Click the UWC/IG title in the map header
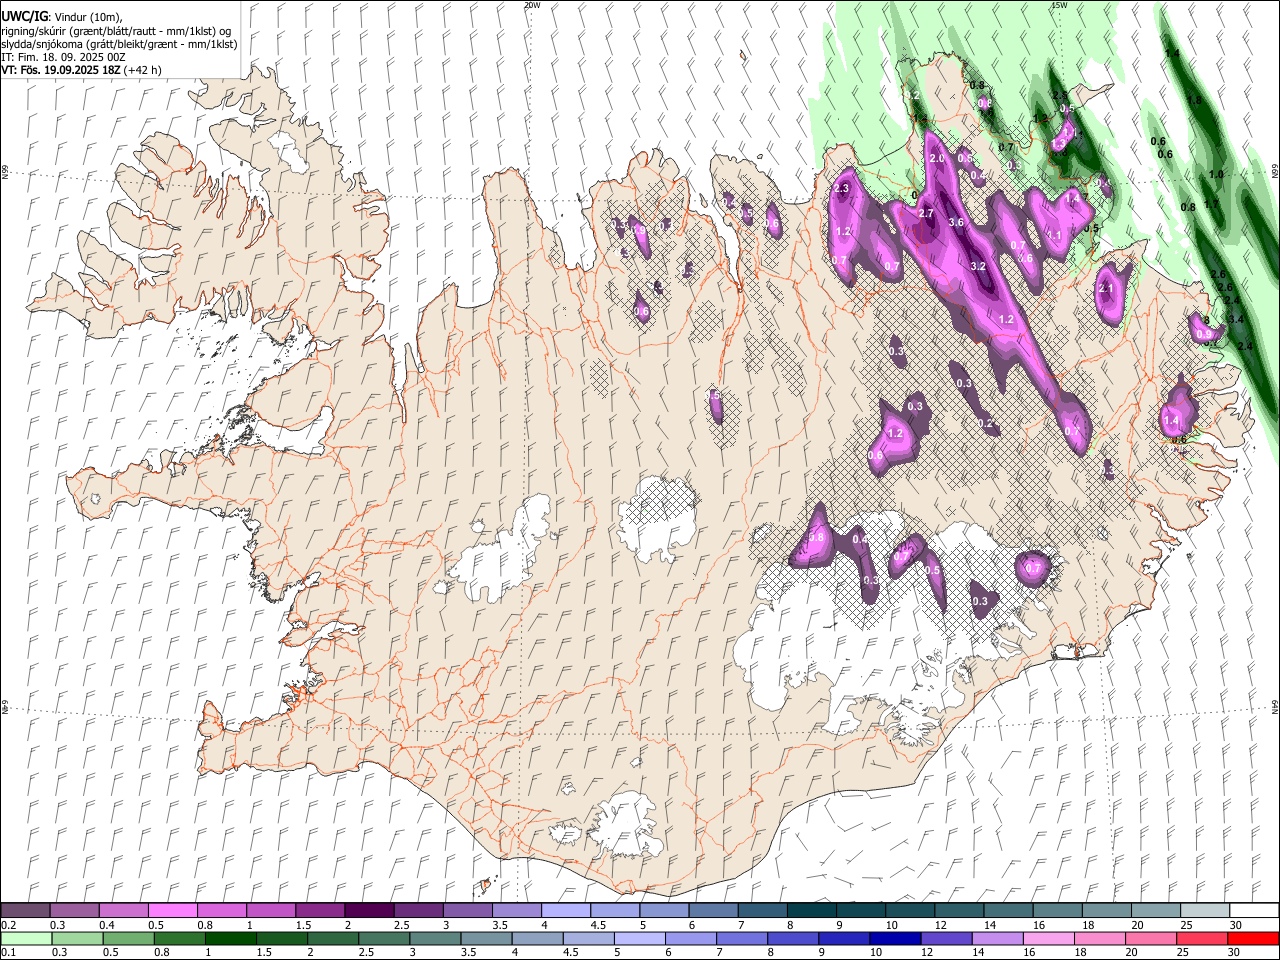This screenshot has width=1280, height=960. click(24, 16)
